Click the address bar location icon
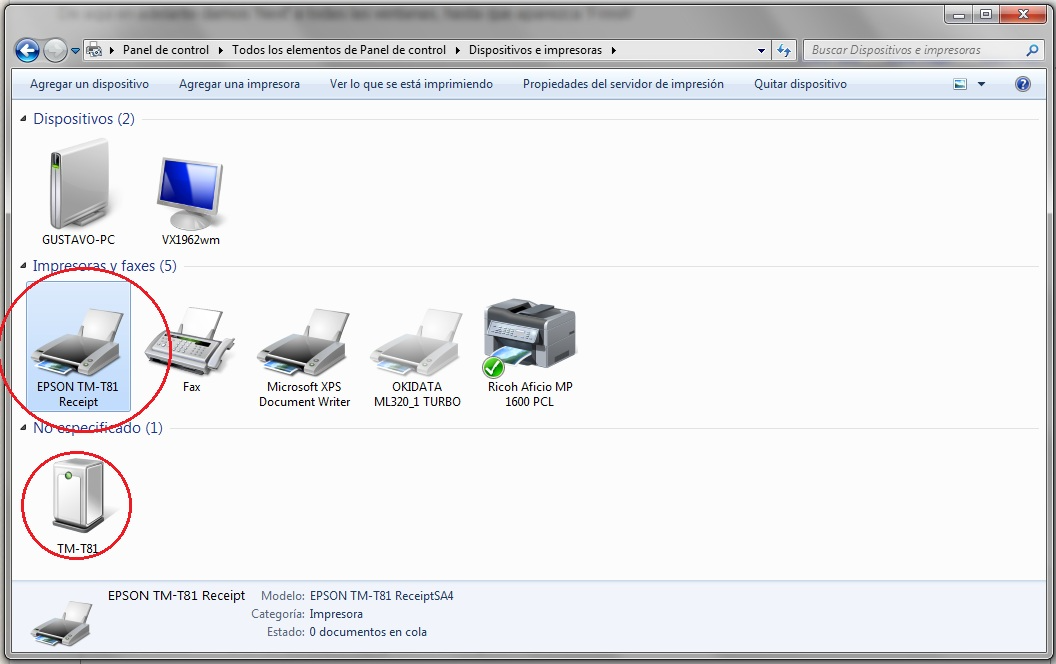Image resolution: width=1056 pixels, height=664 pixels. tap(95, 50)
